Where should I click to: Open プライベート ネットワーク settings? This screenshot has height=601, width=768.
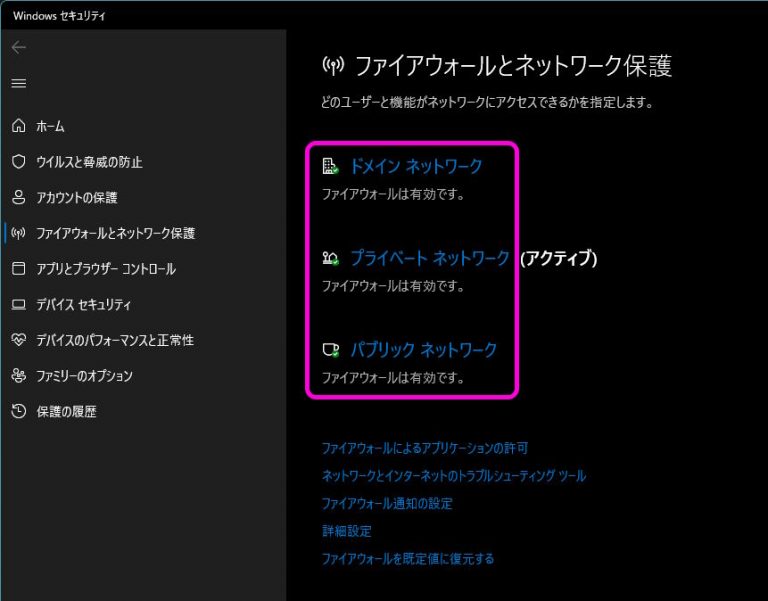430,258
